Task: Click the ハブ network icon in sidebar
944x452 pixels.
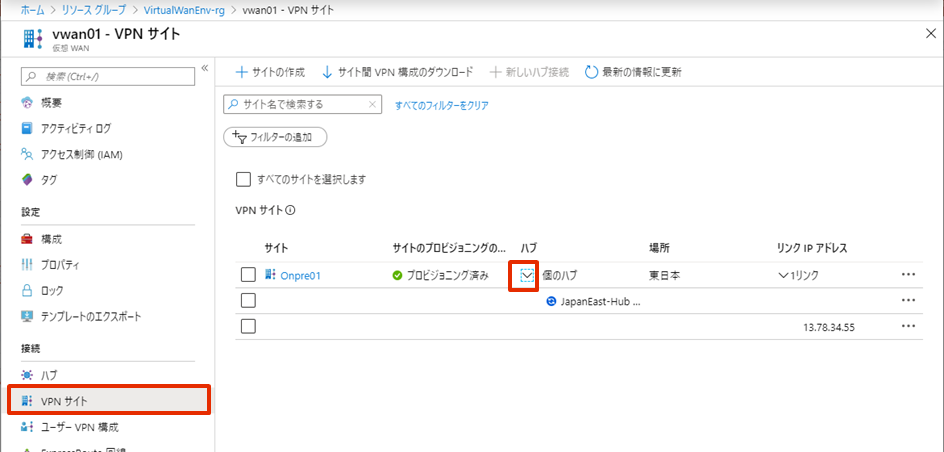Action: 26,376
